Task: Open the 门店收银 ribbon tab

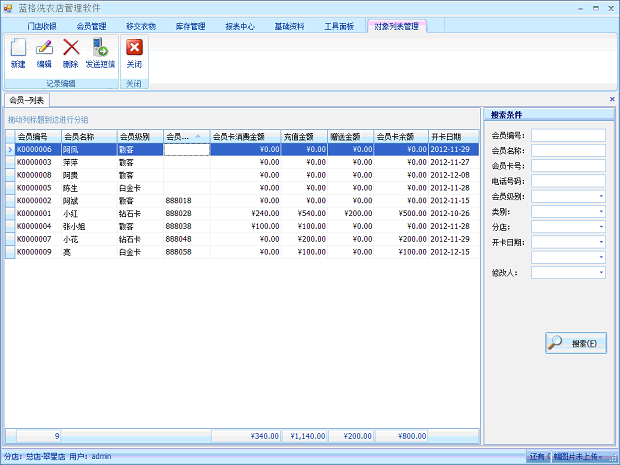Action: (x=42, y=26)
